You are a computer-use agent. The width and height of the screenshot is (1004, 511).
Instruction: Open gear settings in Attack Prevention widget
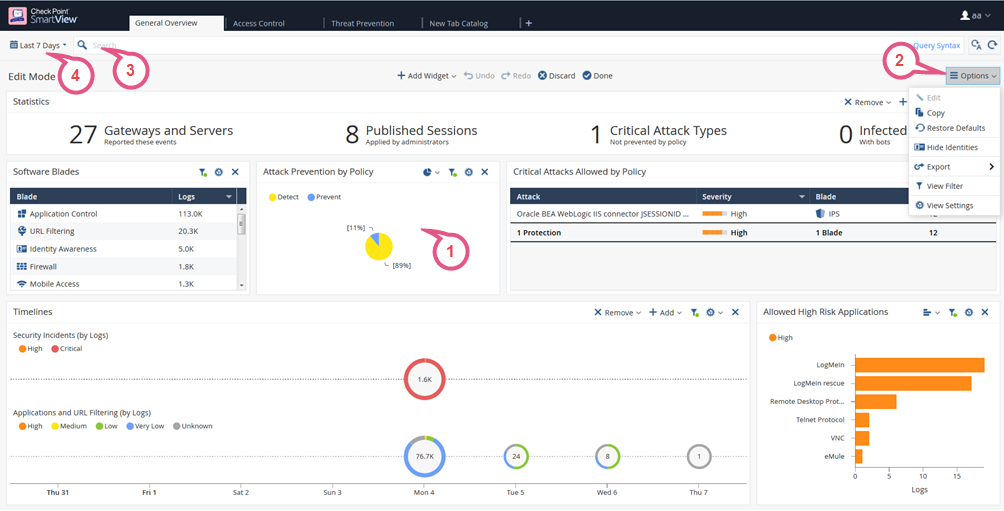[468, 172]
